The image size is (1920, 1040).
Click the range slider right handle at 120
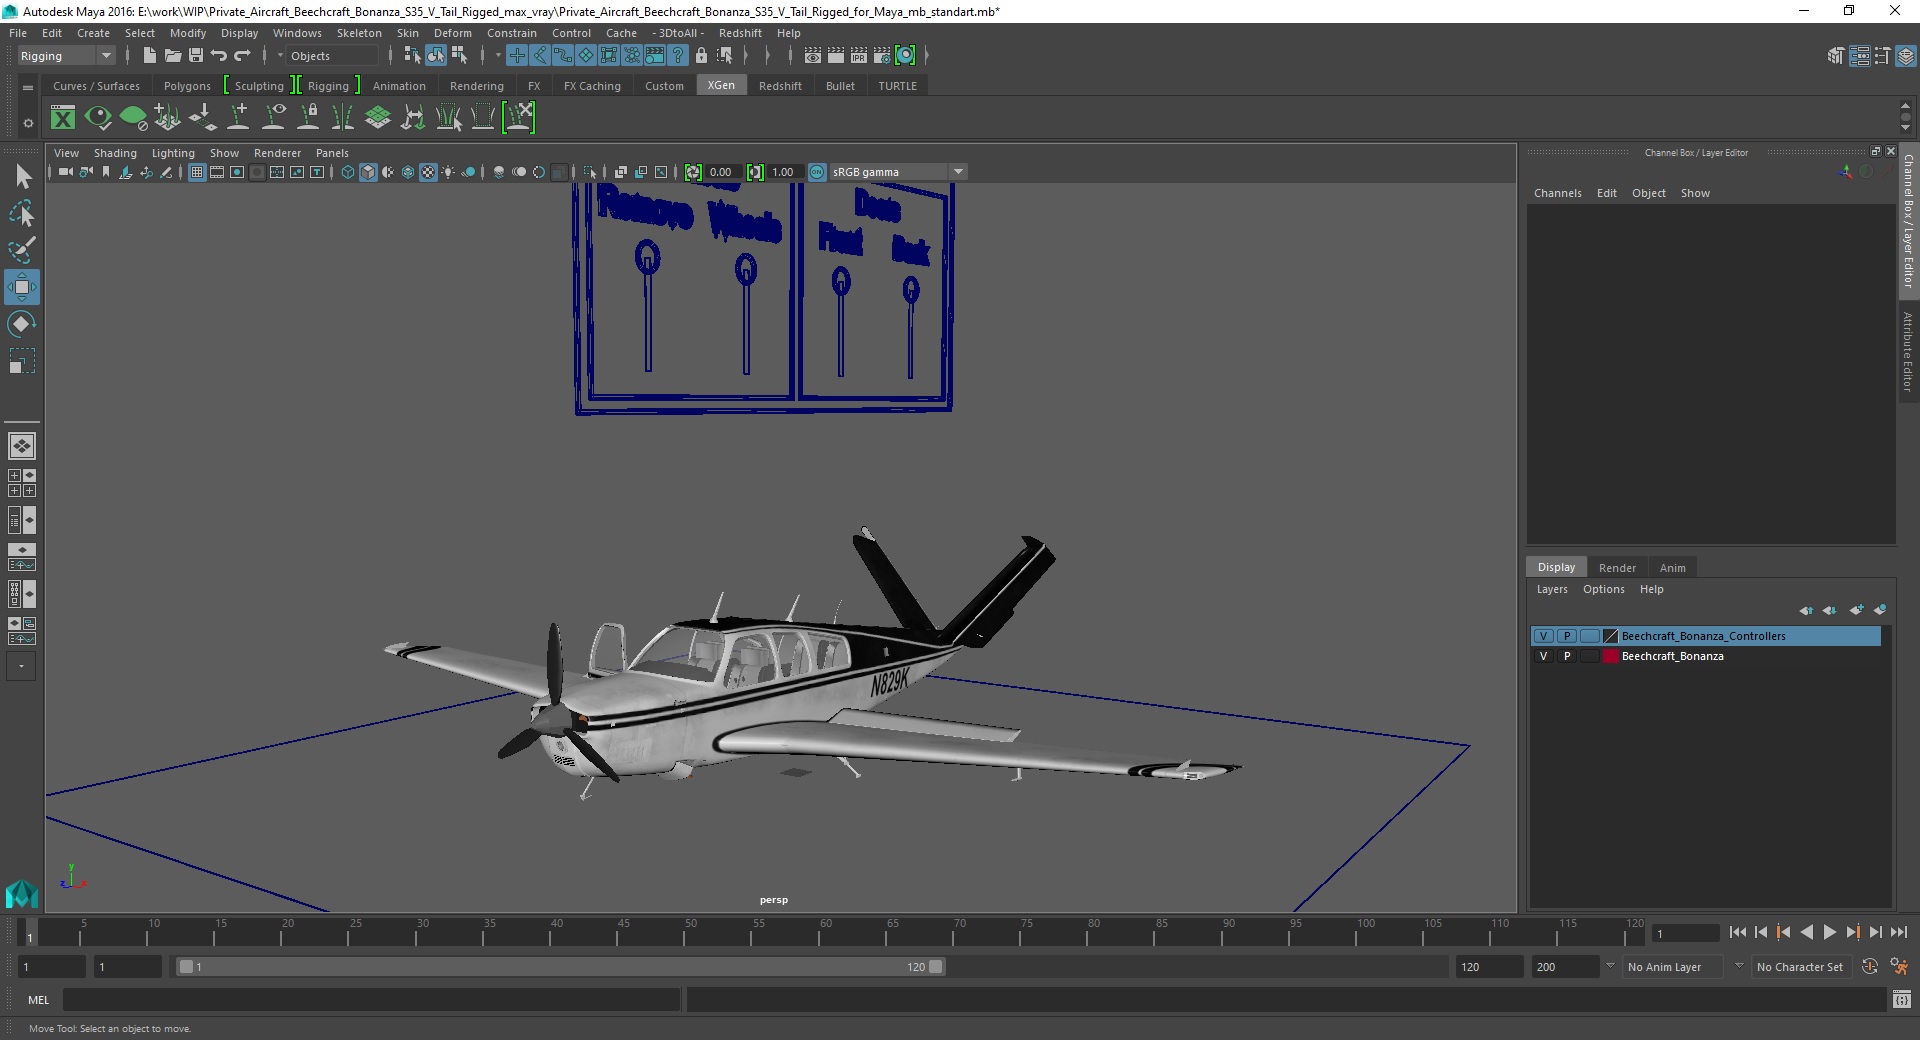coord(935,967)
